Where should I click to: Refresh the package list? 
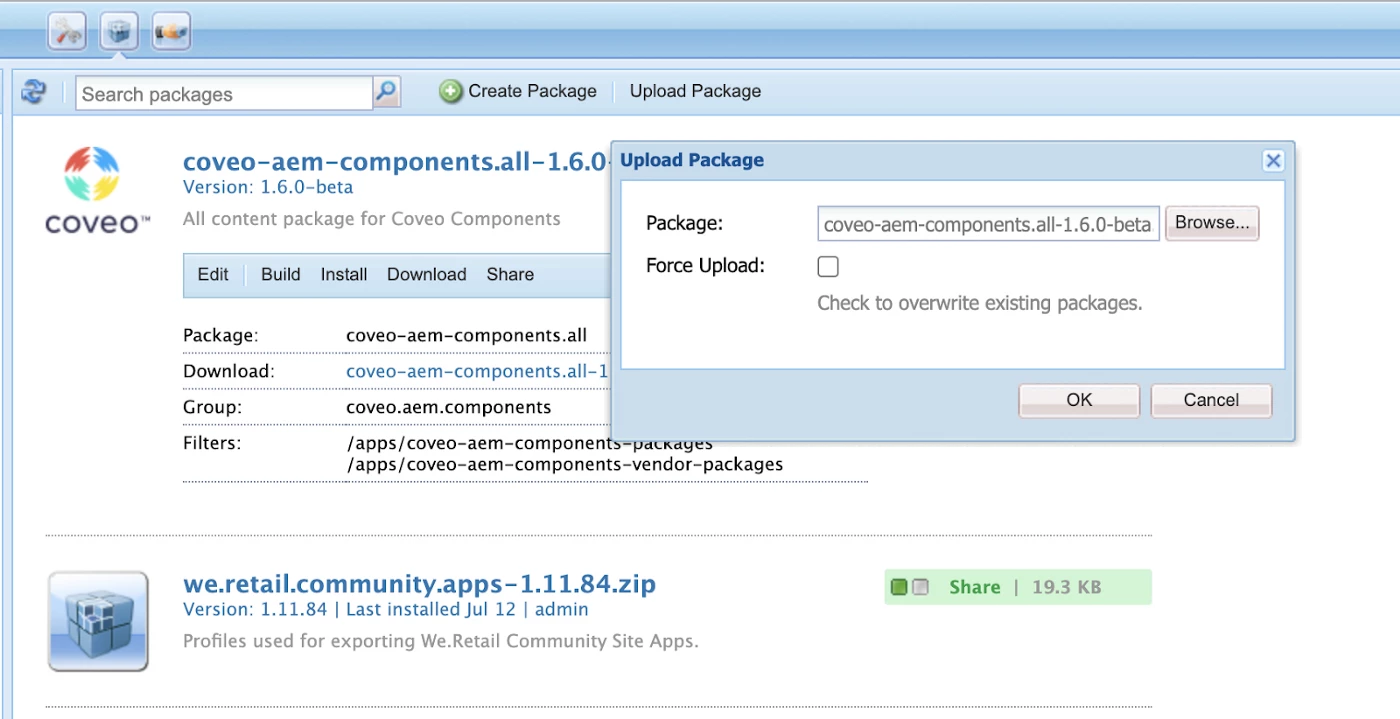(34, 92)
